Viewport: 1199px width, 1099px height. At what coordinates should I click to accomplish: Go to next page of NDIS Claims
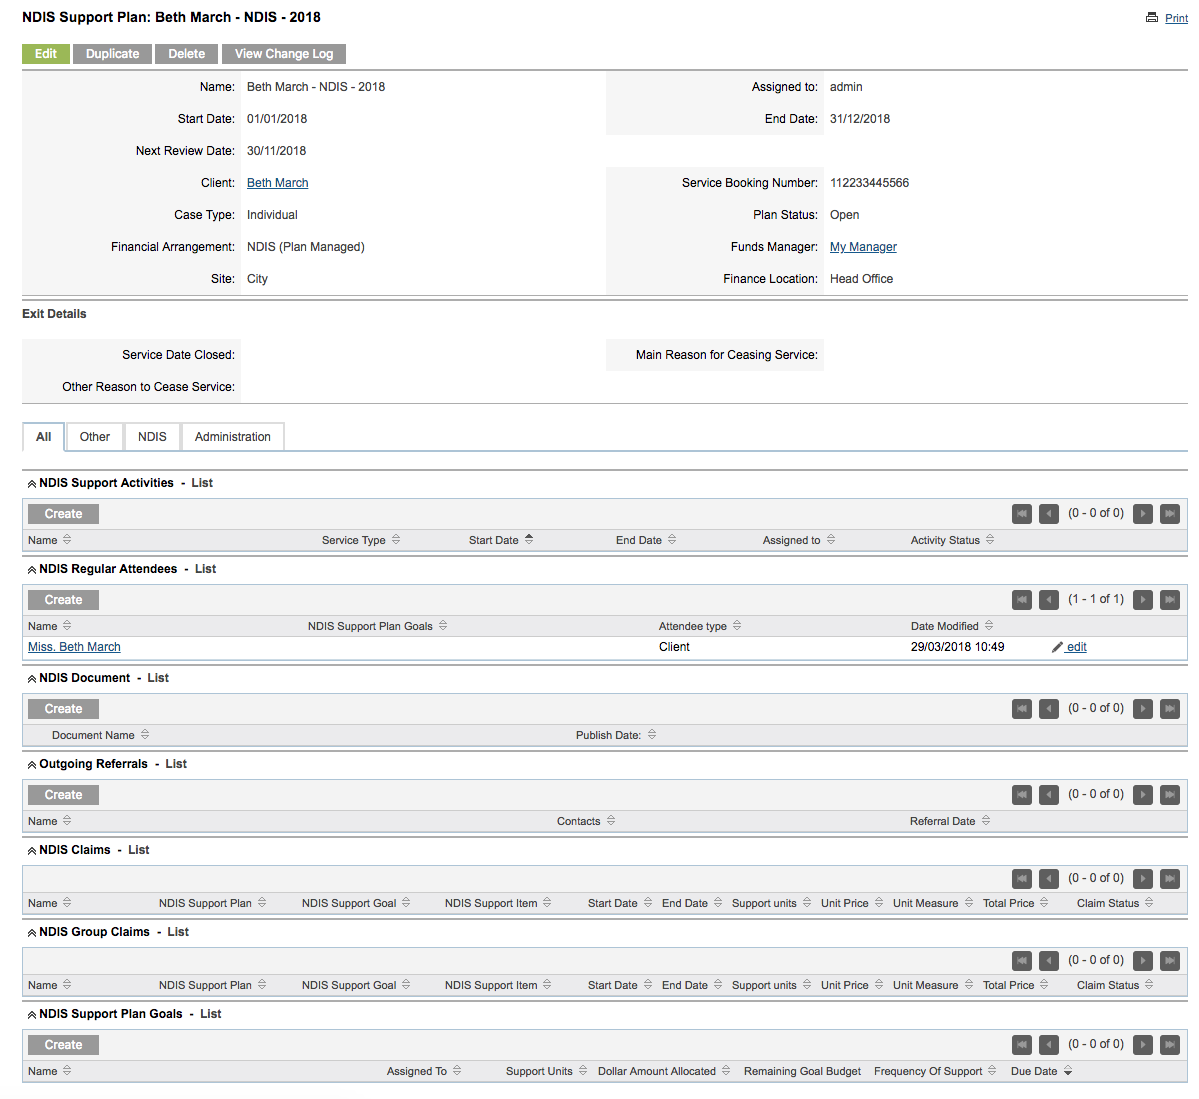point(1143,880)
